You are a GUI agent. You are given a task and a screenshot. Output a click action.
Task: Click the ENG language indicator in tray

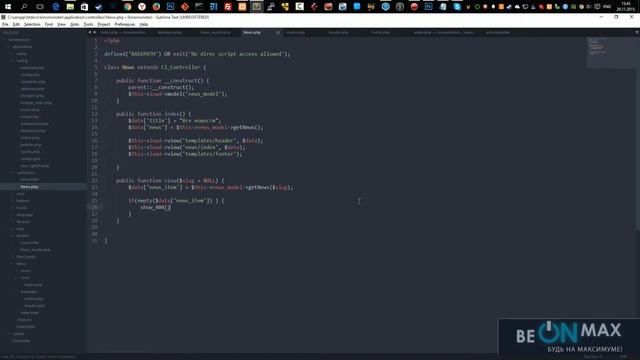click(x=607, y=7)
